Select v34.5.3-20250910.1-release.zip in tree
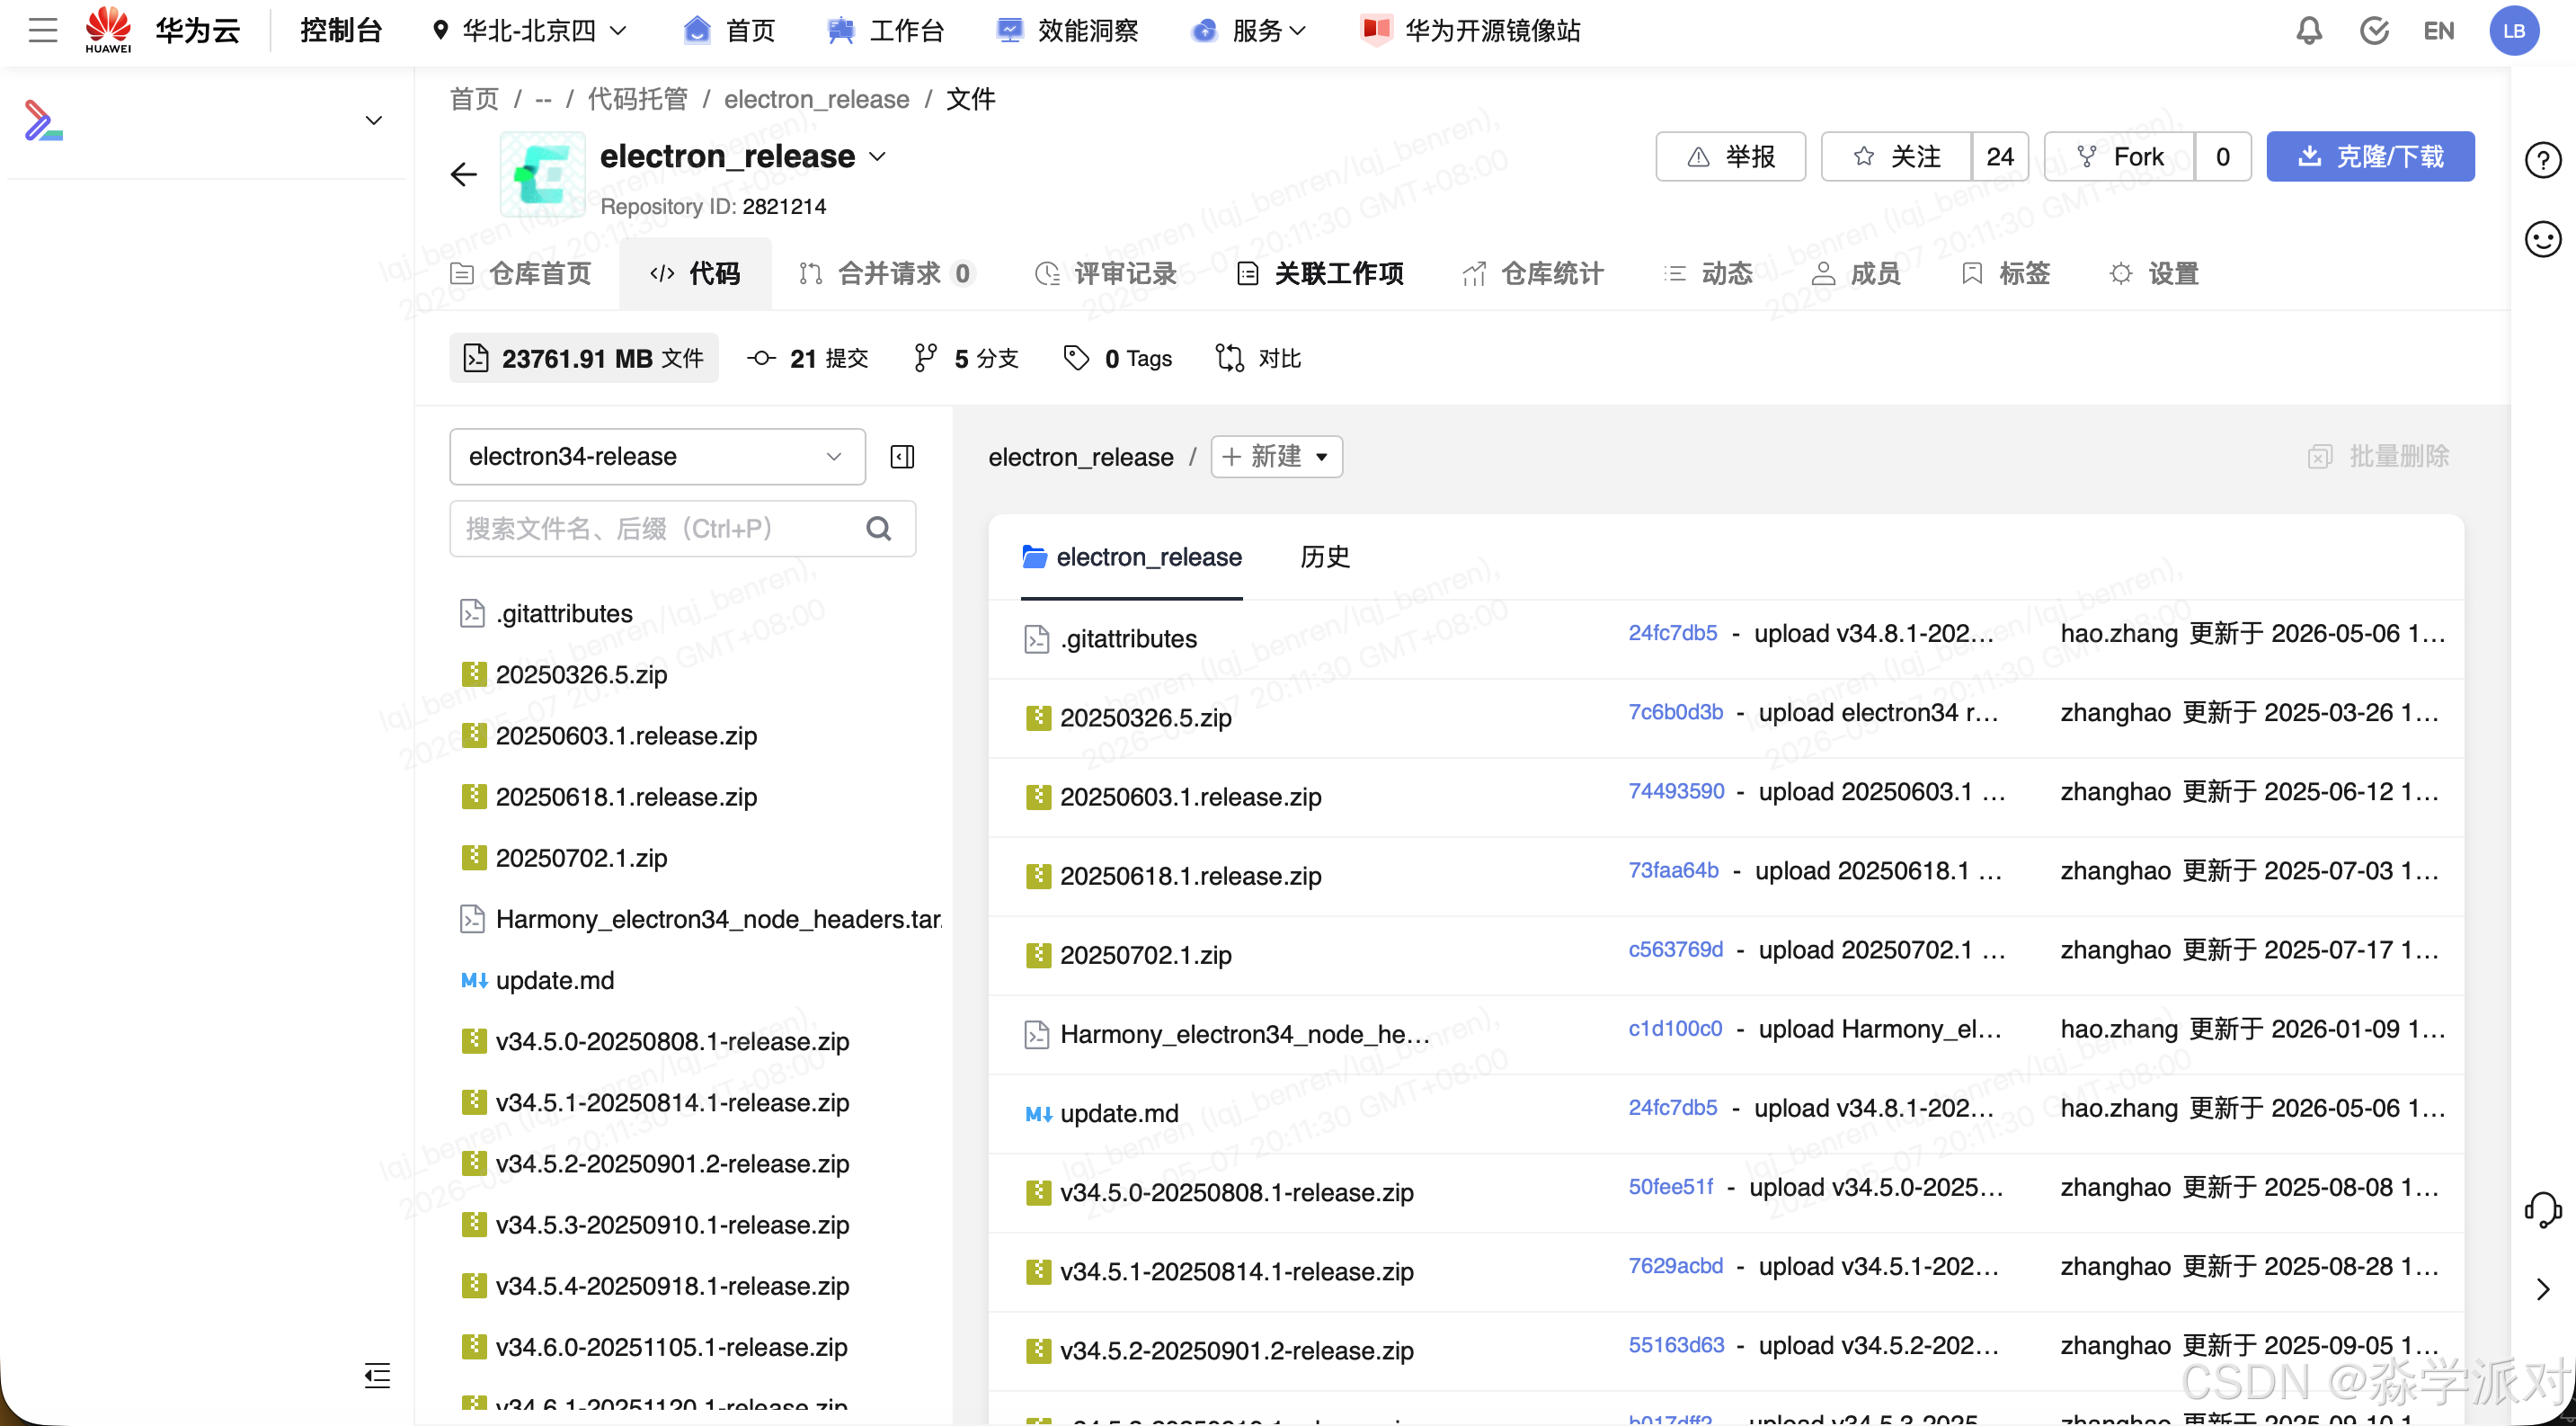The height and width of the screenshot is (1426, 2576). [672, 1225]
